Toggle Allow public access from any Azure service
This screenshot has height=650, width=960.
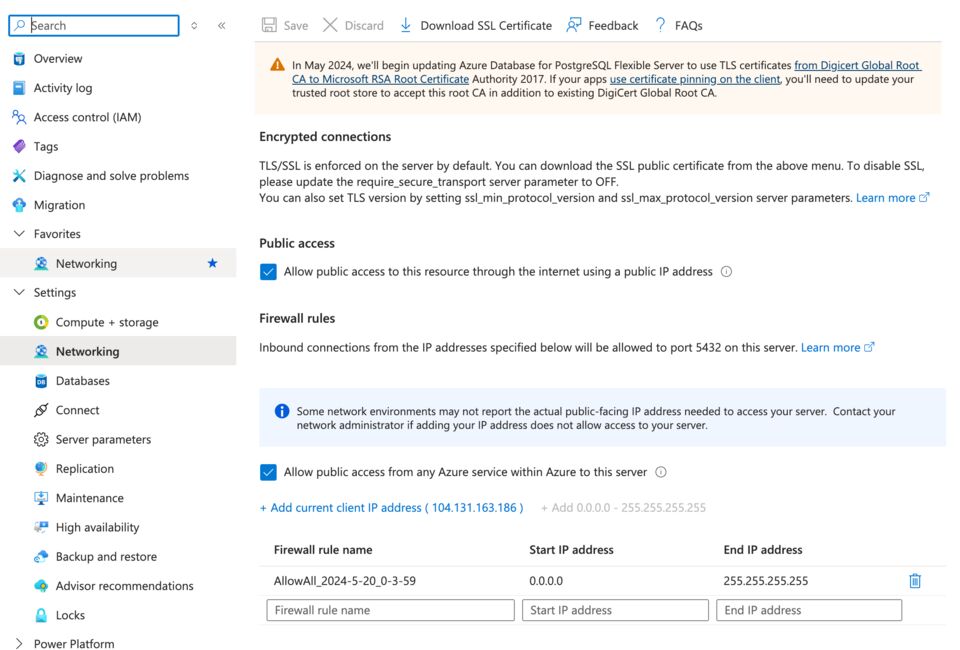268,472
